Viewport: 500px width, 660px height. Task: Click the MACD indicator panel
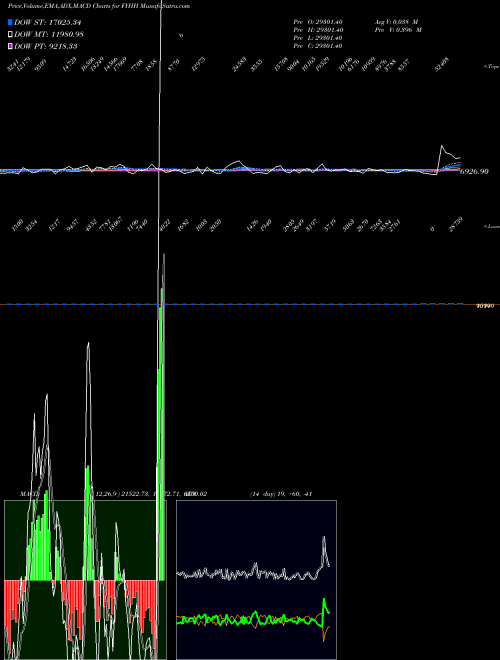point(85,580)
